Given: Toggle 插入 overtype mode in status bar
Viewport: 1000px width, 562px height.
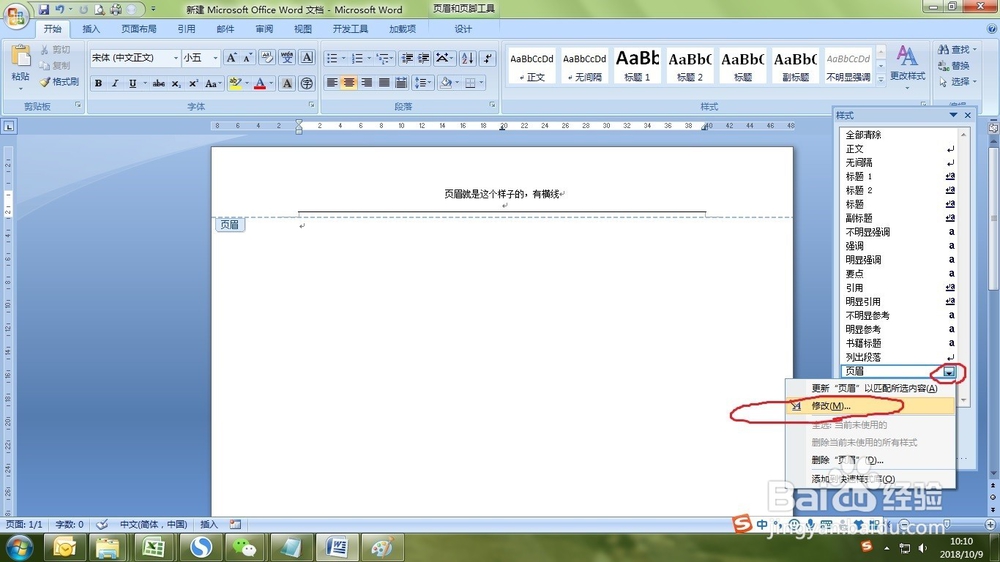Looking at the screenshot, I should point(209,524).
